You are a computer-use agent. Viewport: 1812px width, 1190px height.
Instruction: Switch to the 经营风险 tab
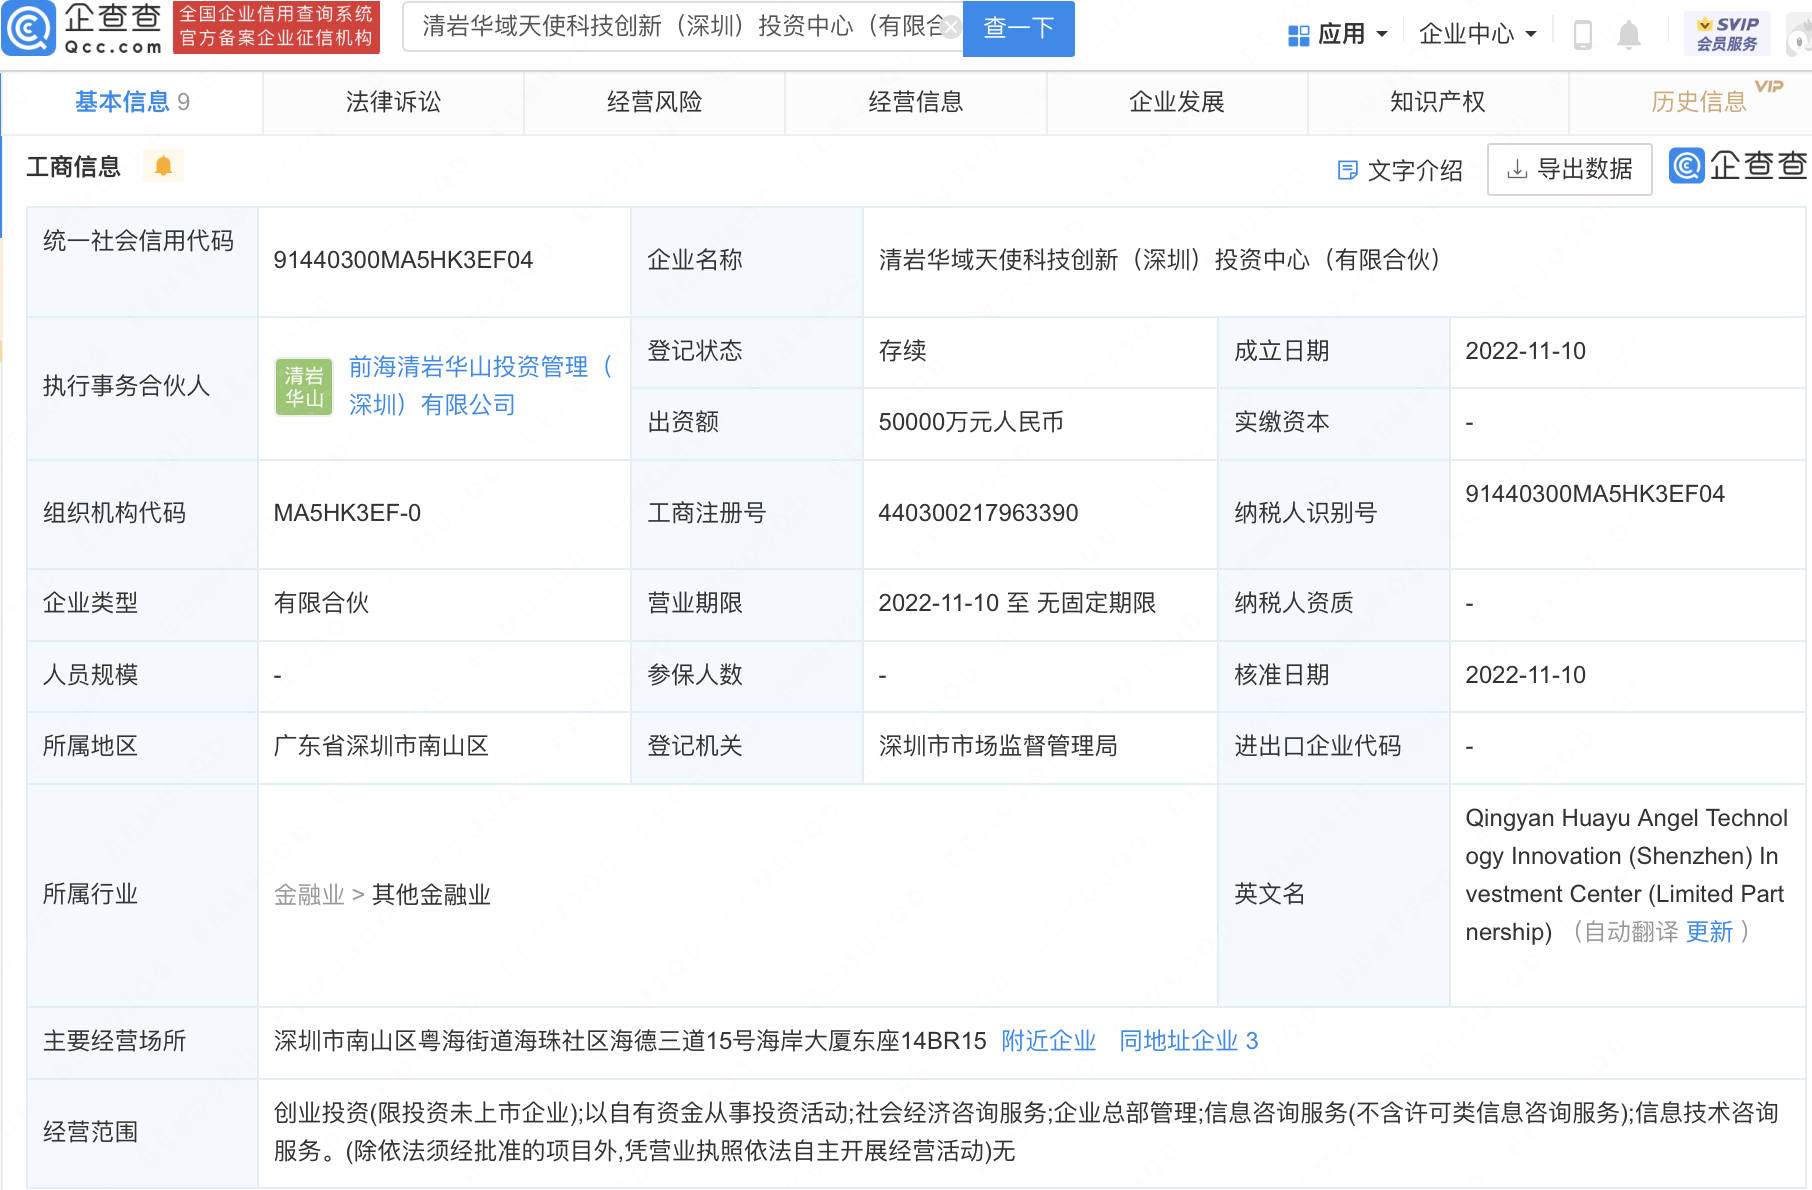654,102
